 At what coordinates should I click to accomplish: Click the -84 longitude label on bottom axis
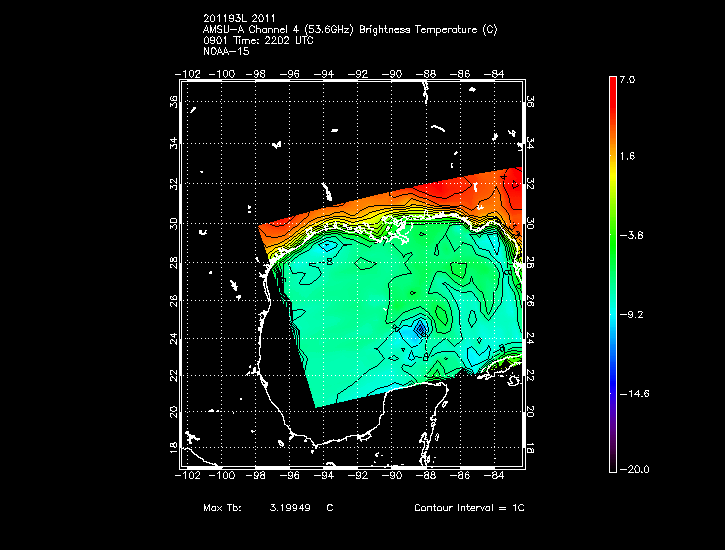click(x=495, y=476)
